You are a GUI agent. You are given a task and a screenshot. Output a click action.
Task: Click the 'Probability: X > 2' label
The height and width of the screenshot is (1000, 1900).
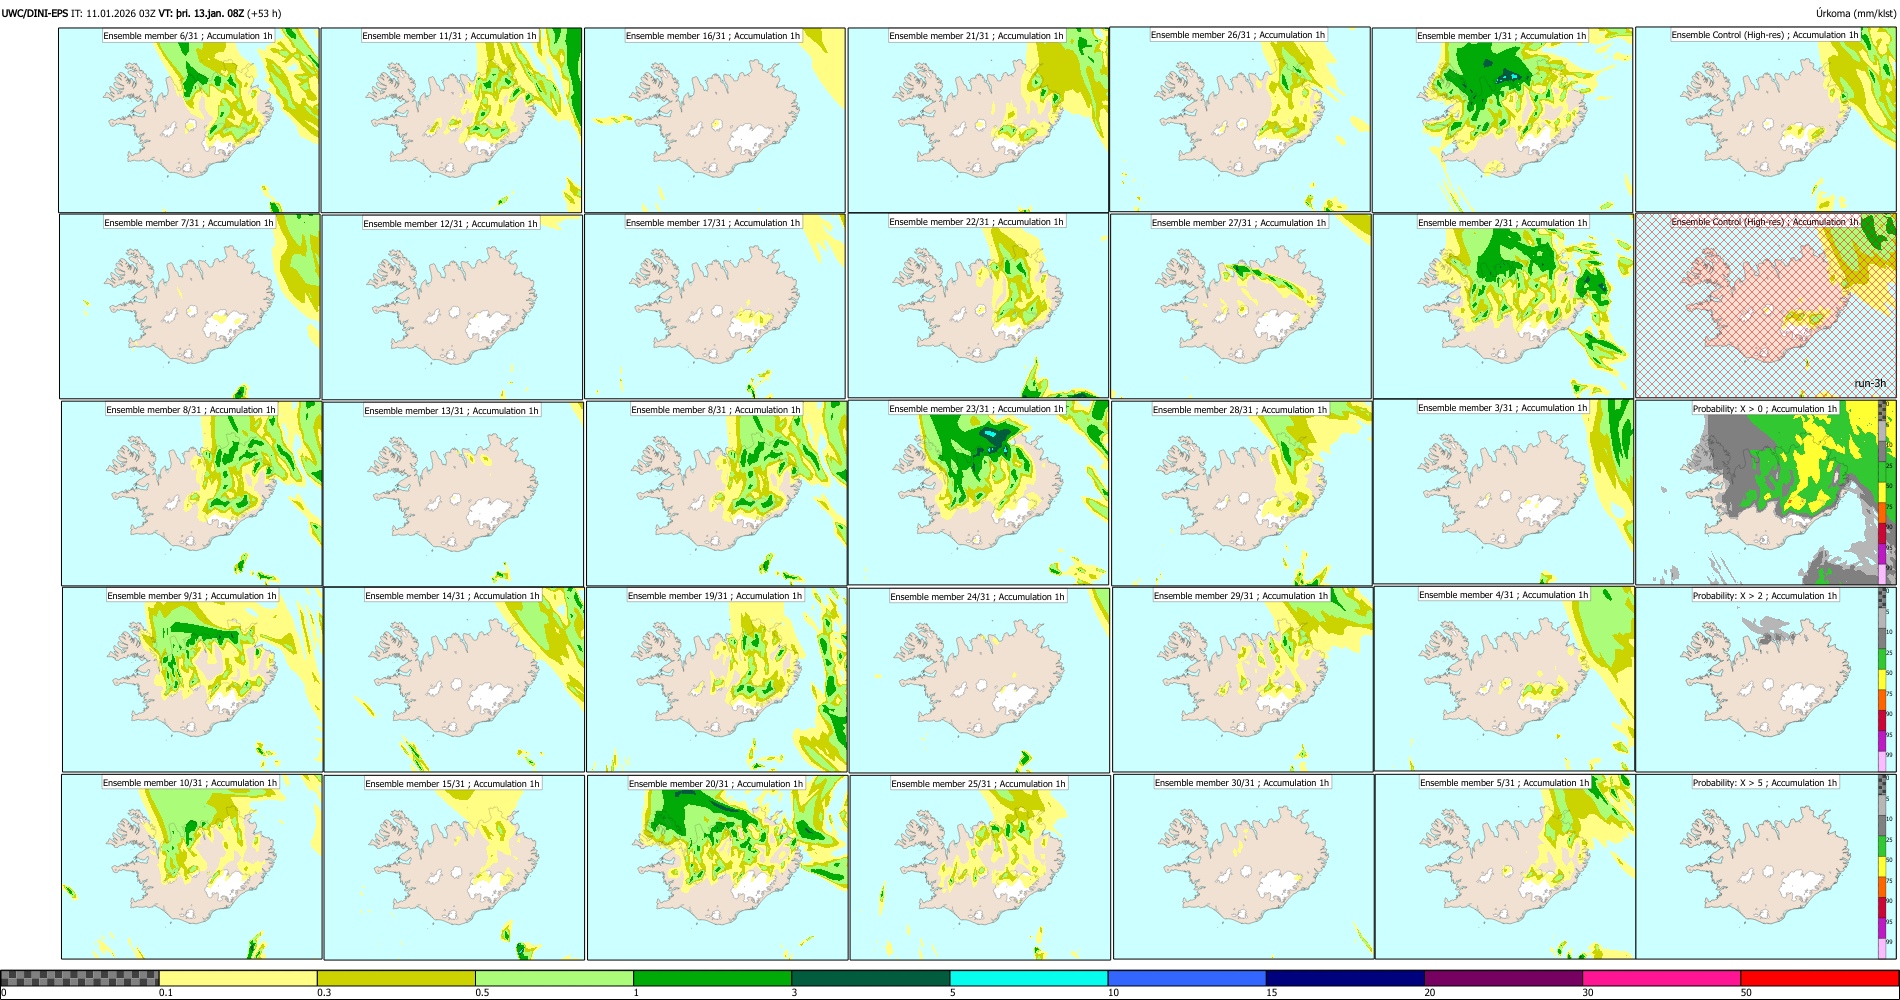pos(1729,596)
